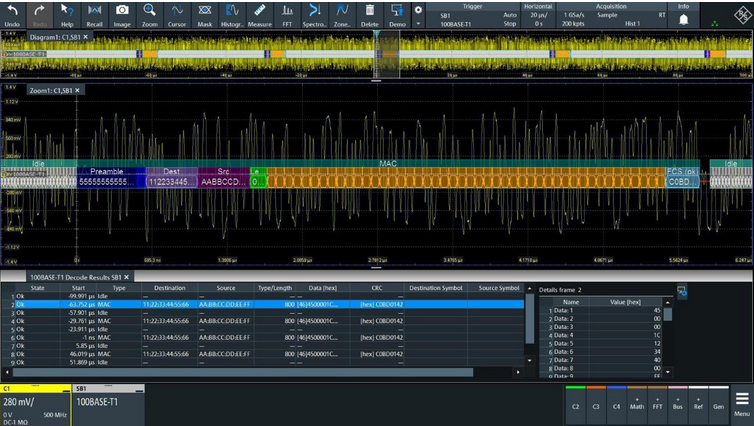Close the 100BASE-T1 Decode Results tab
Viewport: 754px width, 426px height.
point(126,277)
